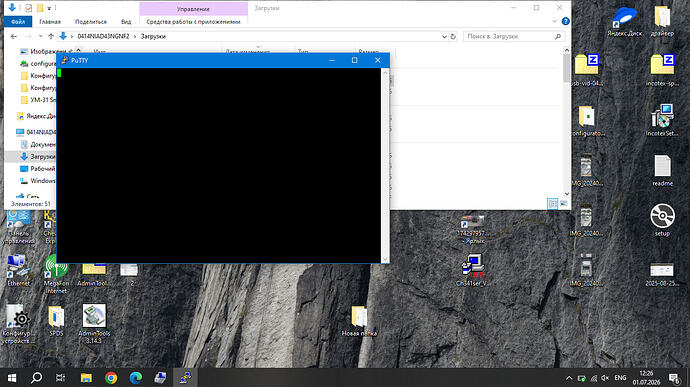Switch to the Поделиться ribbon tab

(91, 22)
